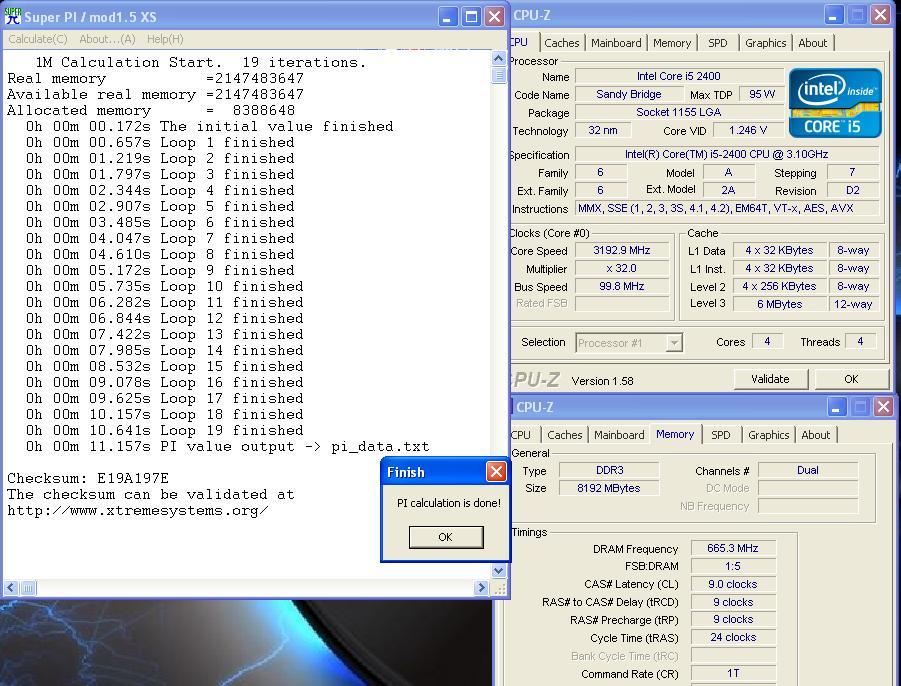Image resolution: width=901 pixels, height=686 pixels.
Task: Switch to About tab in upper CPU-Z window
Action: 813,43
